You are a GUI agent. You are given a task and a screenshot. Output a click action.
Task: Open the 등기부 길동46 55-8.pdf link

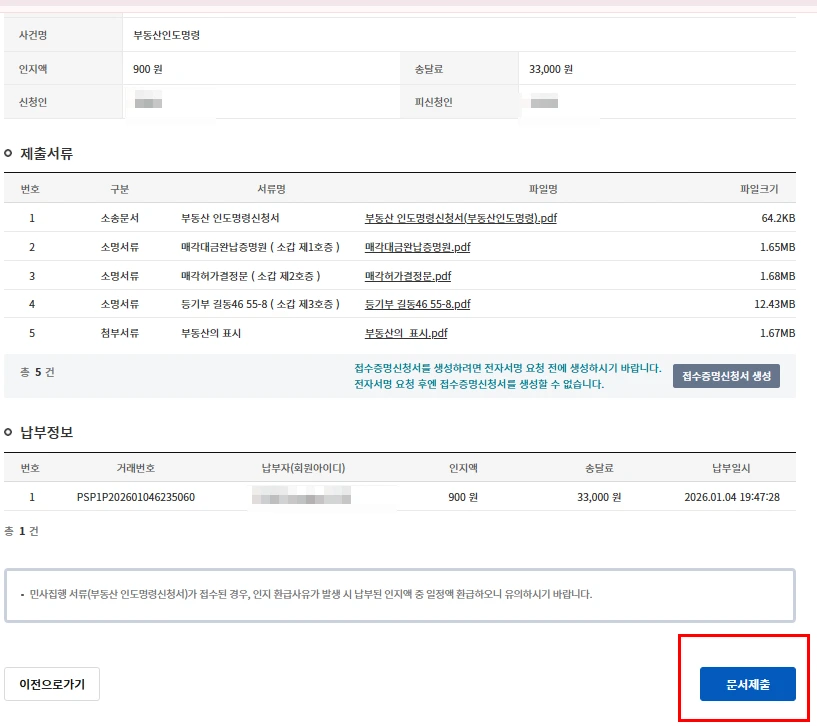tap(417, 304)
